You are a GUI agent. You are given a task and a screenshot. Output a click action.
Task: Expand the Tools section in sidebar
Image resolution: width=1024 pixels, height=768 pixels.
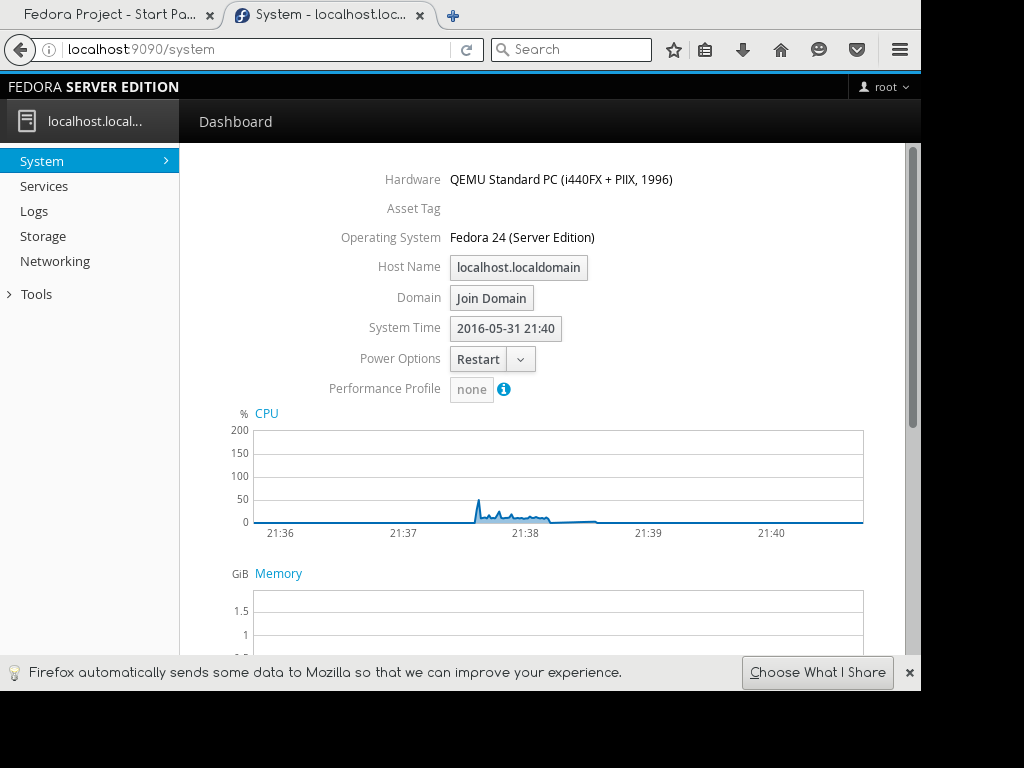(x=29, y=295)
